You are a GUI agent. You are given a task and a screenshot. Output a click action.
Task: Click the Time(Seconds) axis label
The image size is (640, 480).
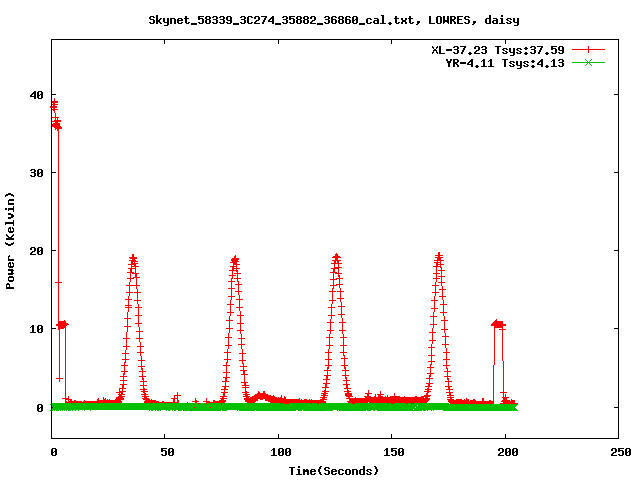334,471
